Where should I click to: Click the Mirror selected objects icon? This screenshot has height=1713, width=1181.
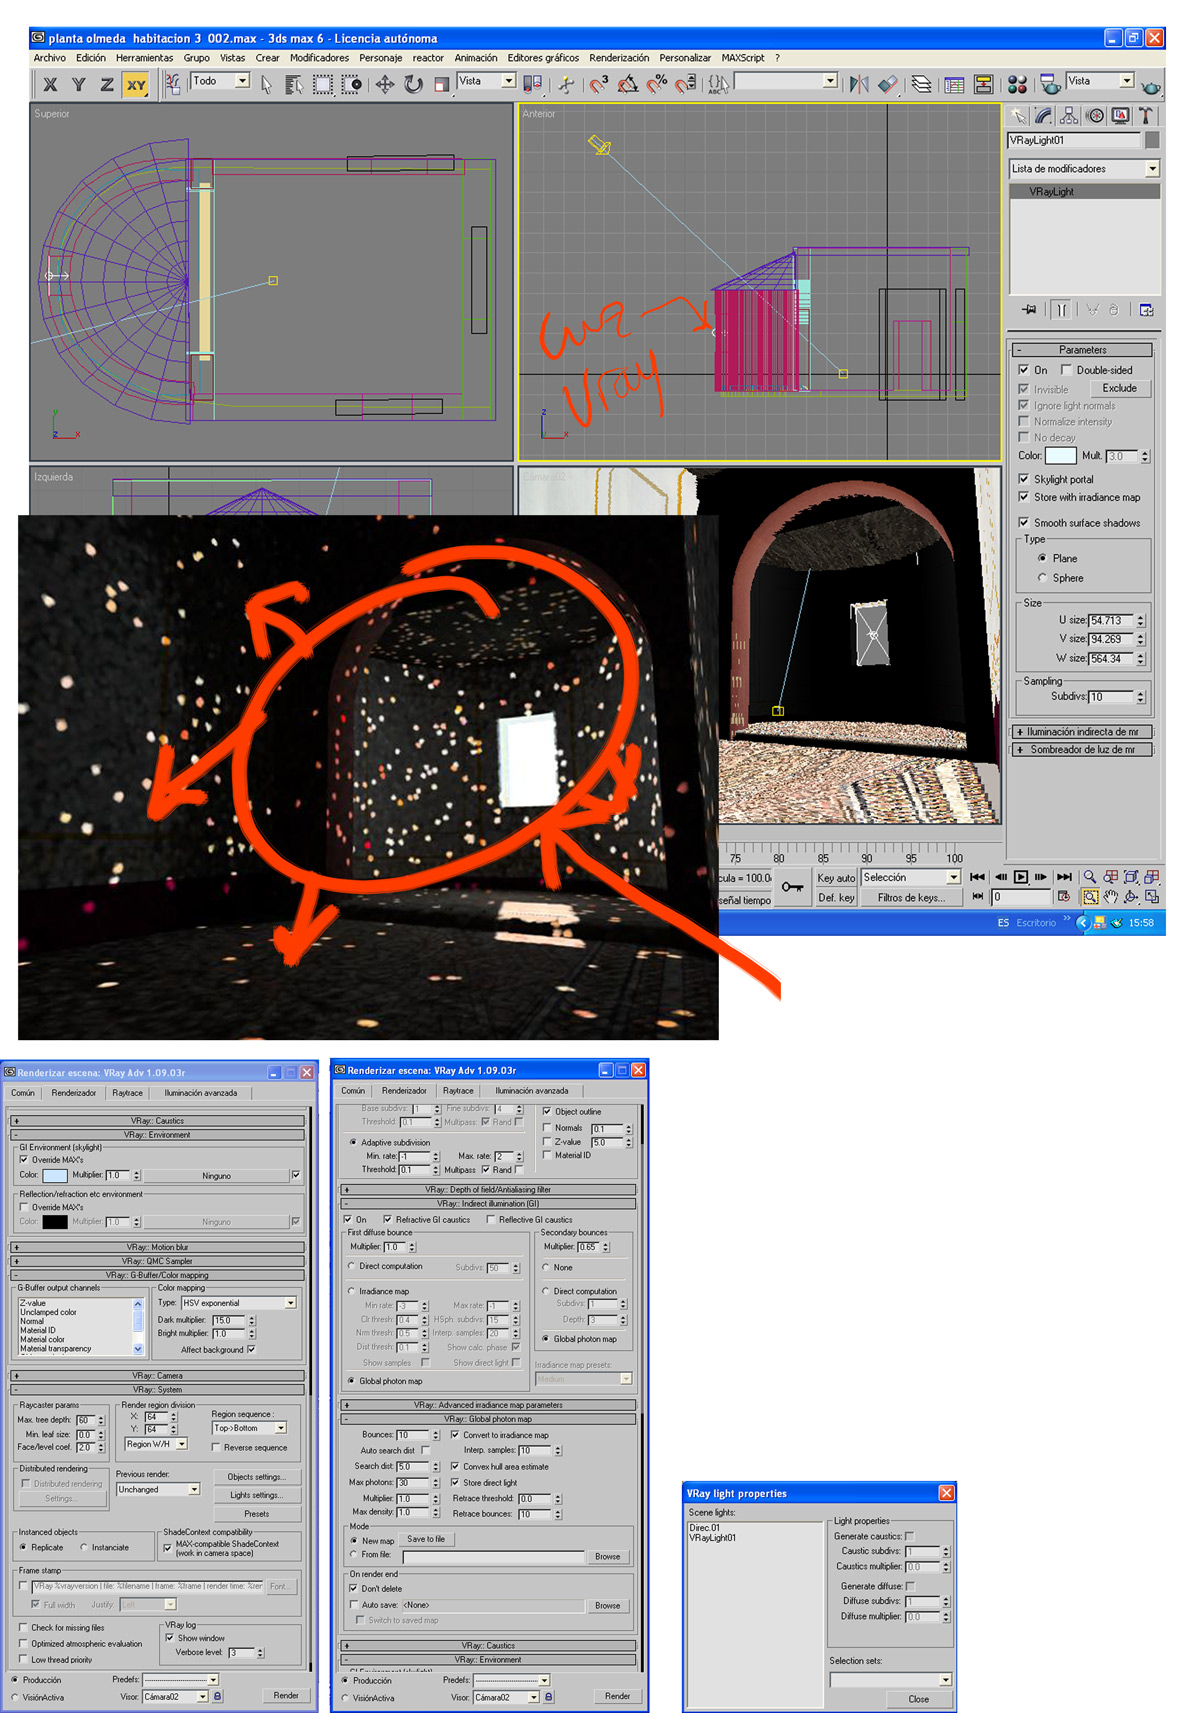859,84
